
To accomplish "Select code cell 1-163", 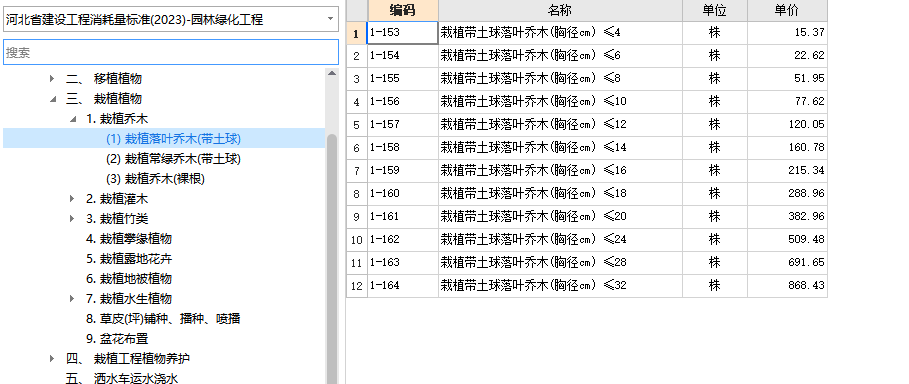I will tap(403, 262).
